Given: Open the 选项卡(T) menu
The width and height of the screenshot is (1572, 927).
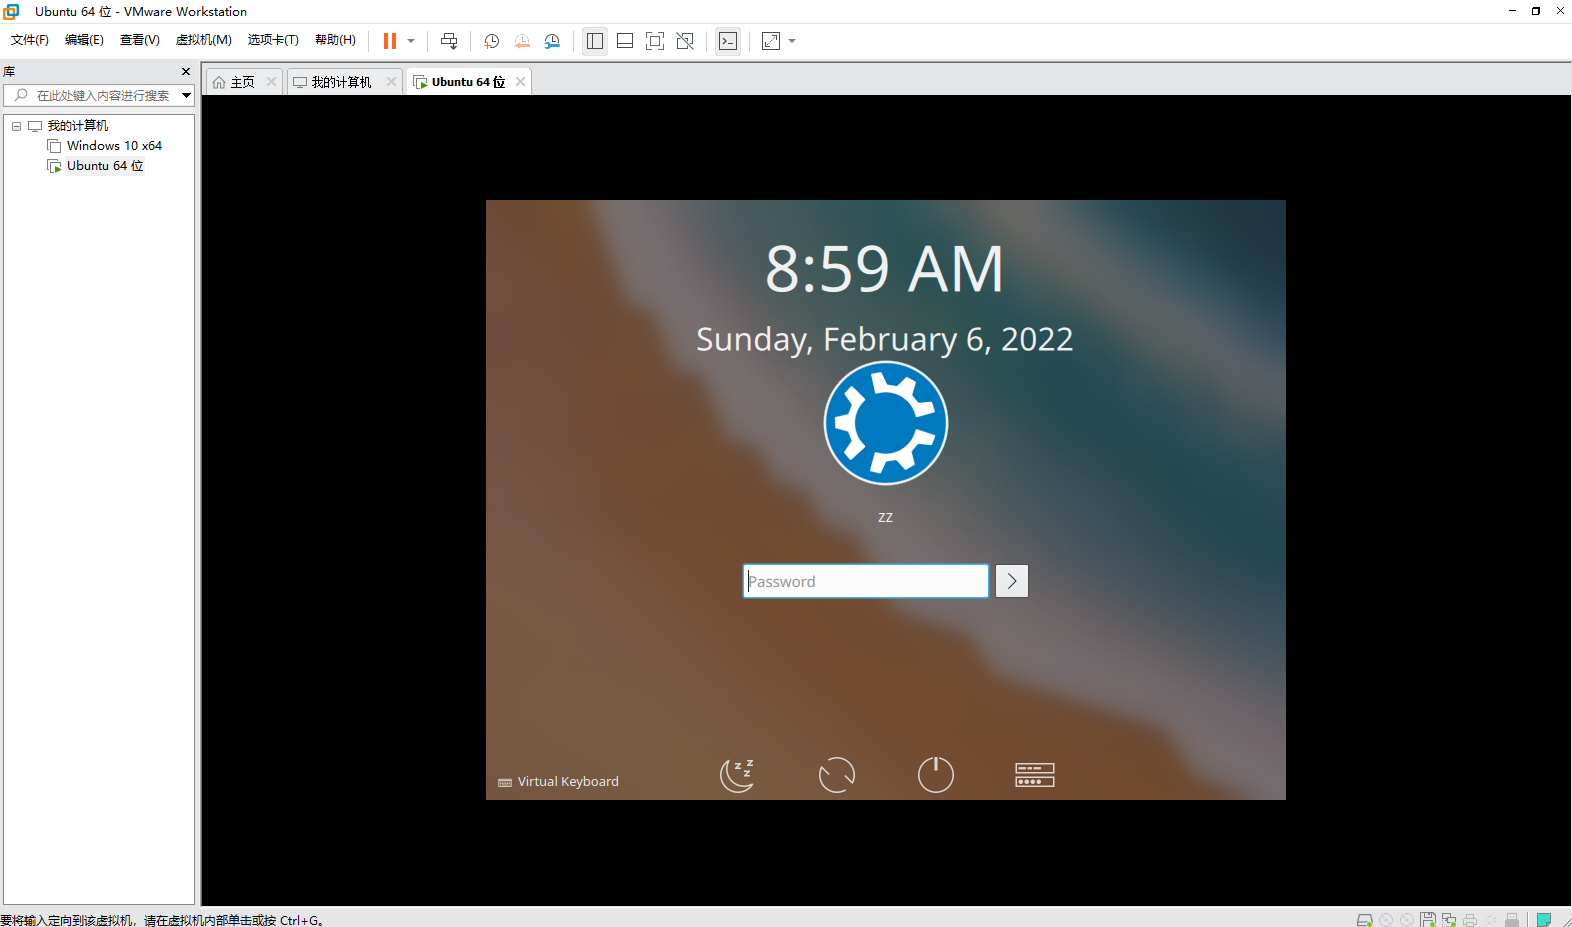Looking at the screenshot, I should (x=273, y=40).
